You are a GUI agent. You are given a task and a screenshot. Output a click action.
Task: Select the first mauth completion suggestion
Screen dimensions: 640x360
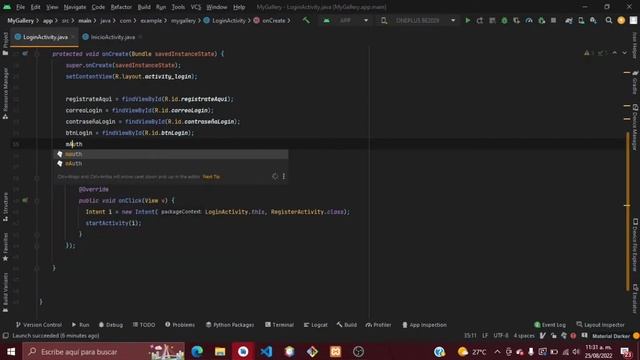pyautogui.click(x=171, y=154)
